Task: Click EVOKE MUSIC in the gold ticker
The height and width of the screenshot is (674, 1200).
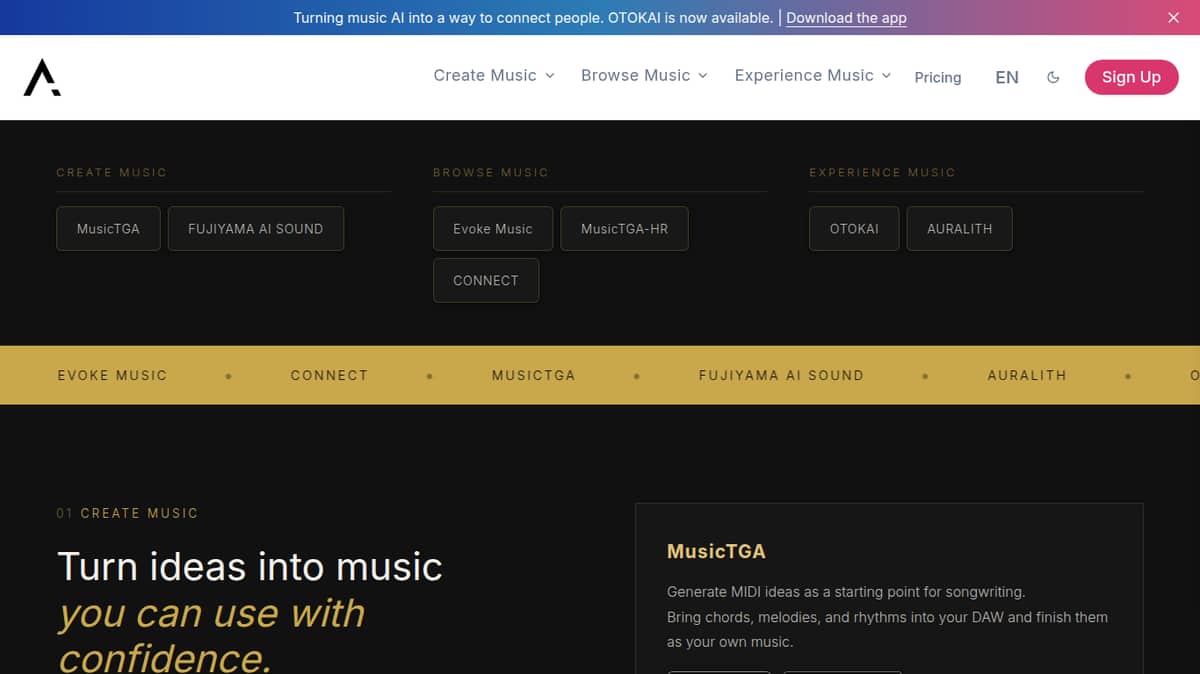Action: coord(112,375)
